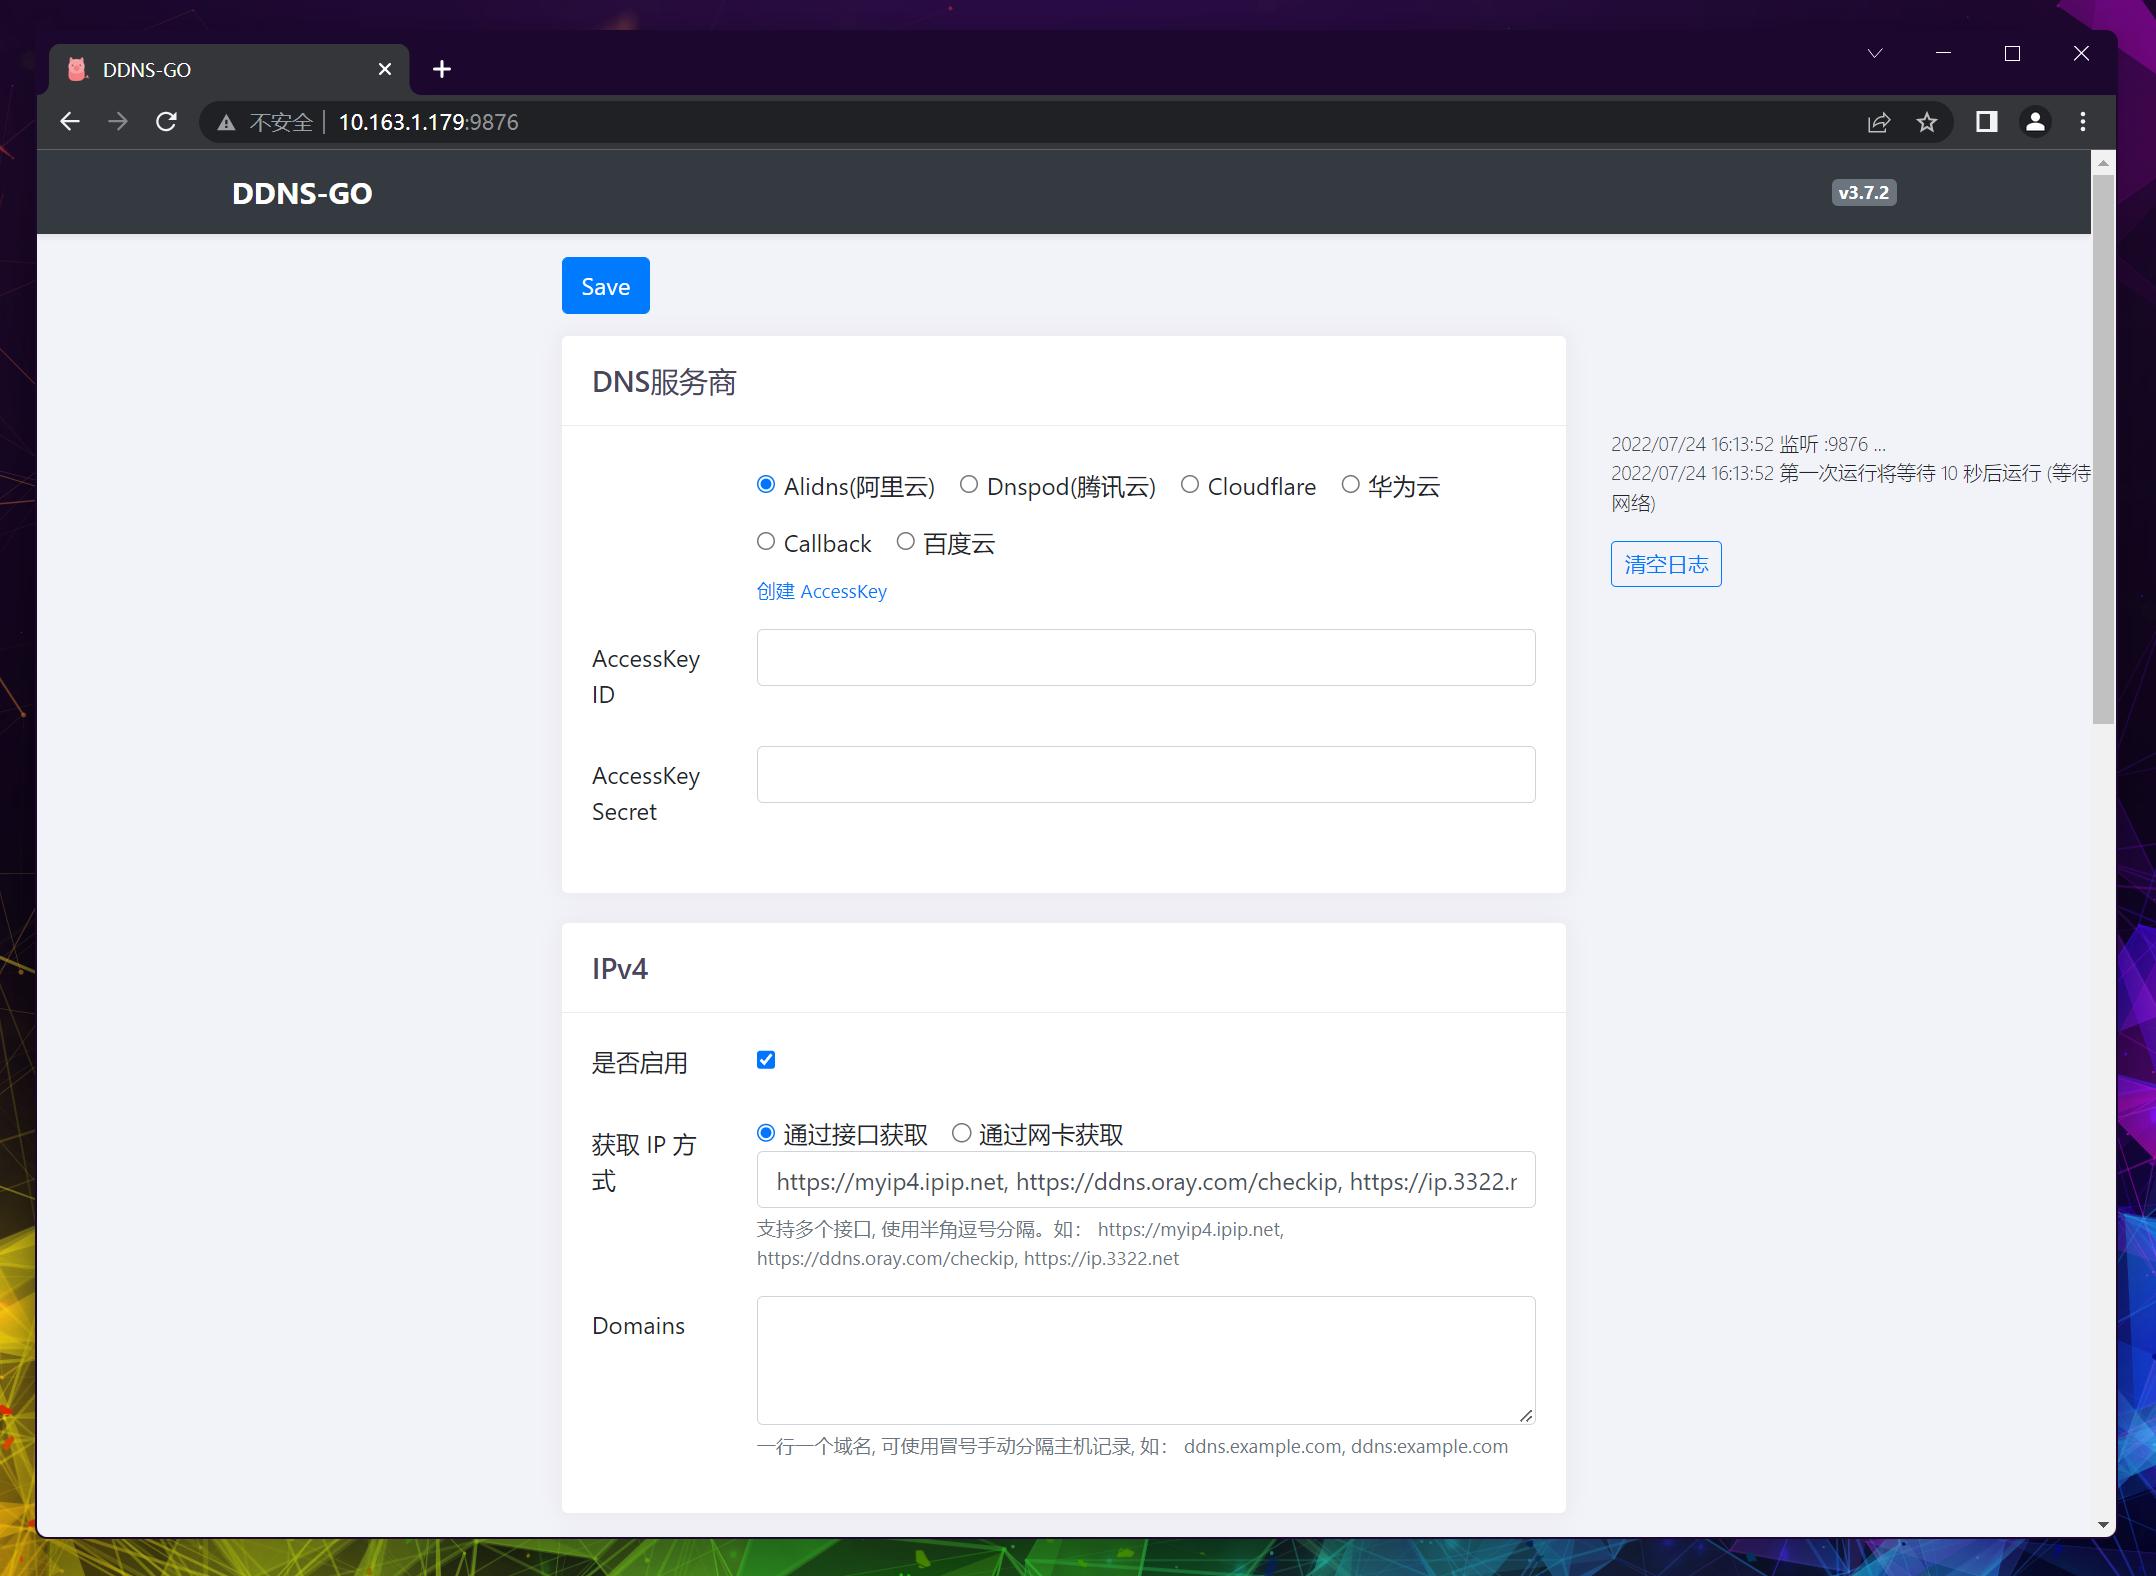
Task: Click the browser profile avatar icon
Action: [2034, 122]
